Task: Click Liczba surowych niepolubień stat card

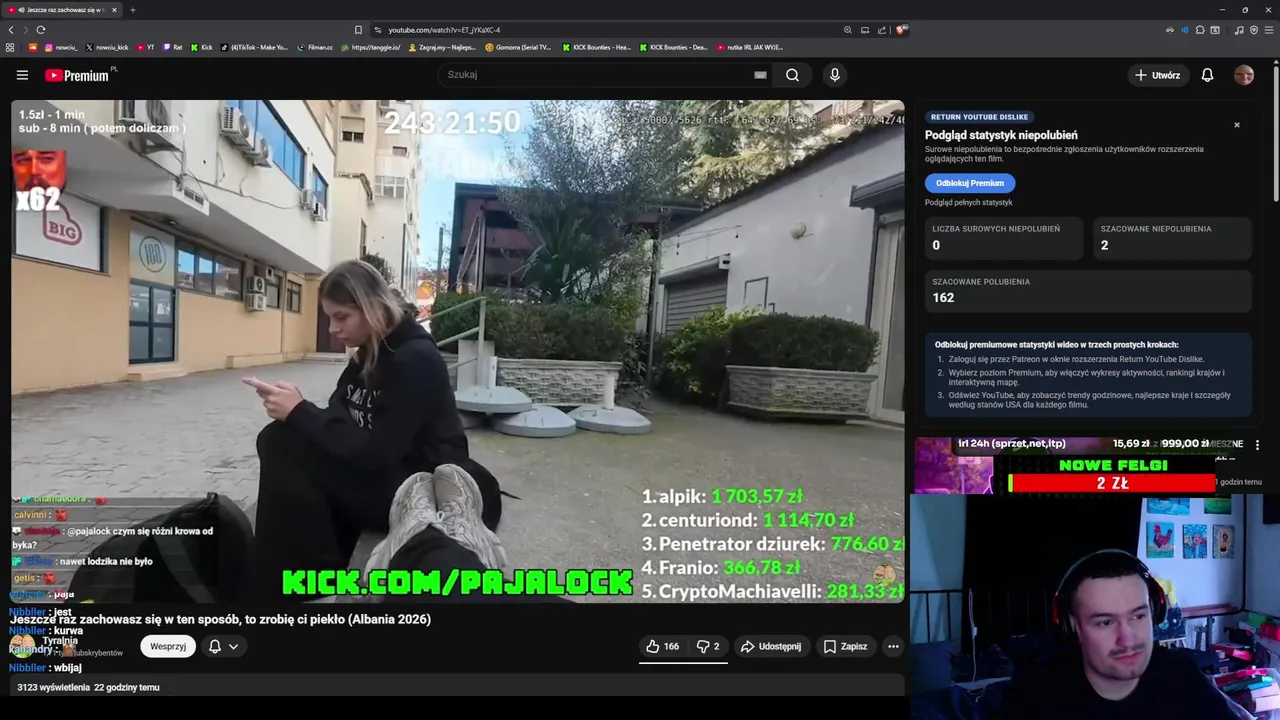Action: tap(1003, 238)
